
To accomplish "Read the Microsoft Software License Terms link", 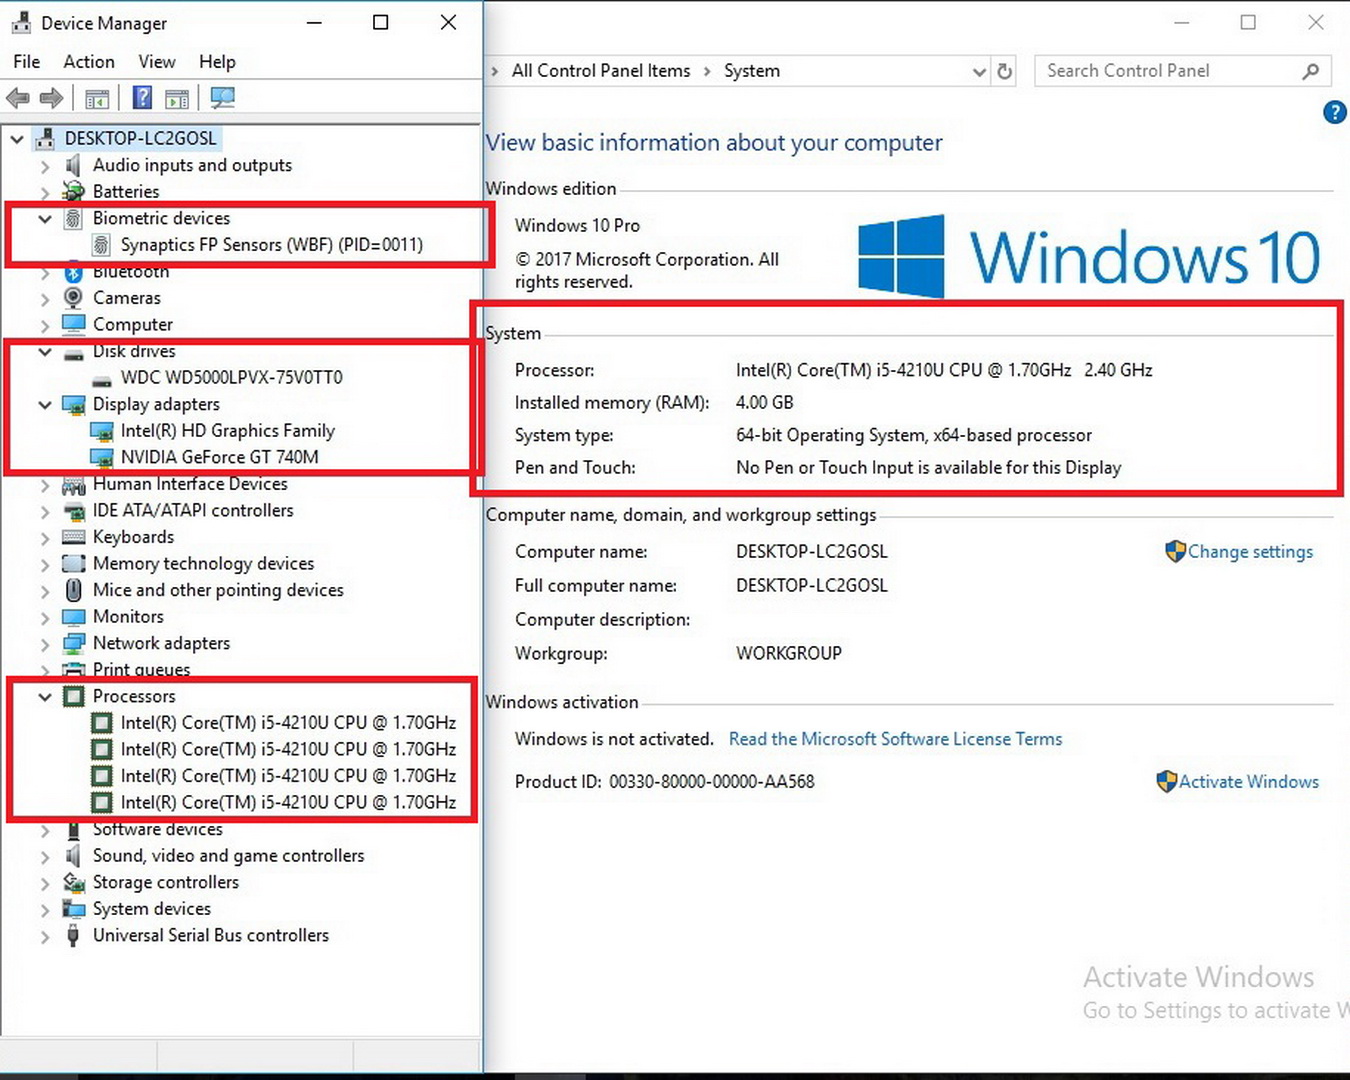I will 895,739.
